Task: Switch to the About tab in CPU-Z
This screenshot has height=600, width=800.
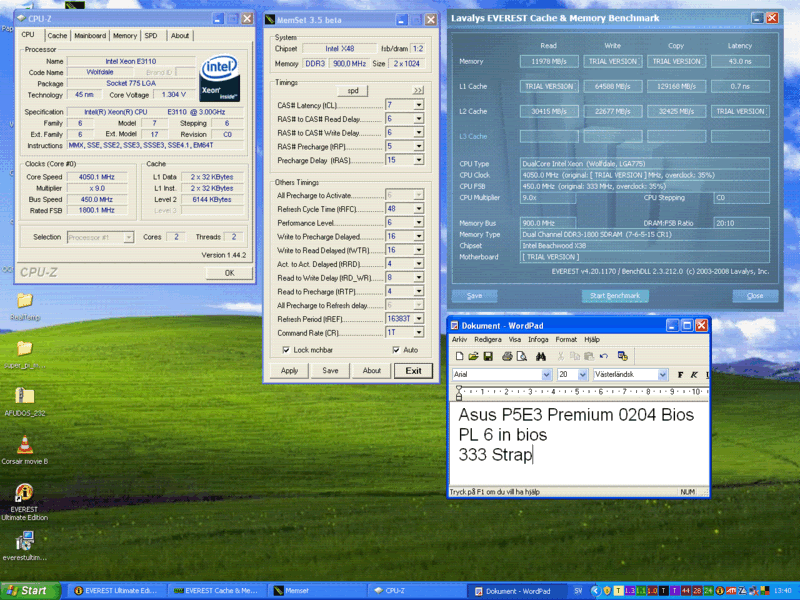Action: pos(180,36)
